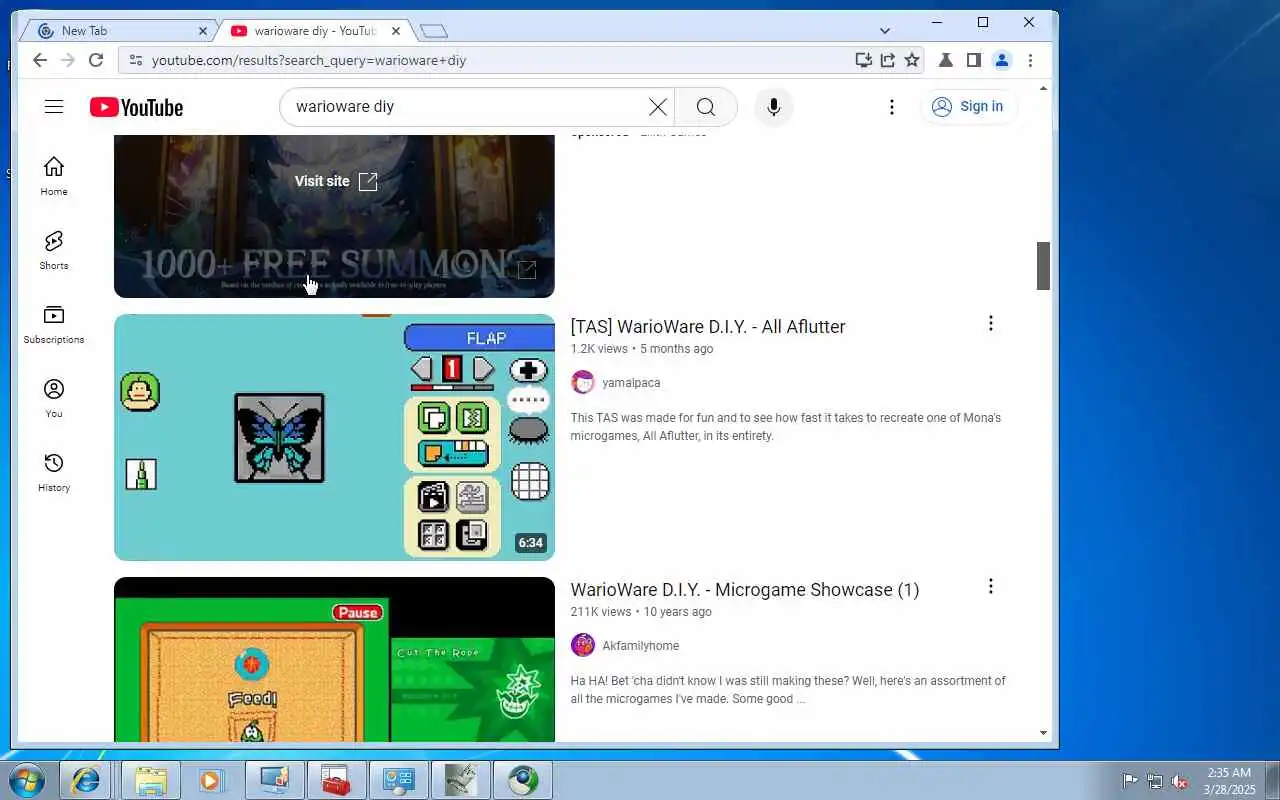Click the scrollbar up arrow

[1043, 89]
